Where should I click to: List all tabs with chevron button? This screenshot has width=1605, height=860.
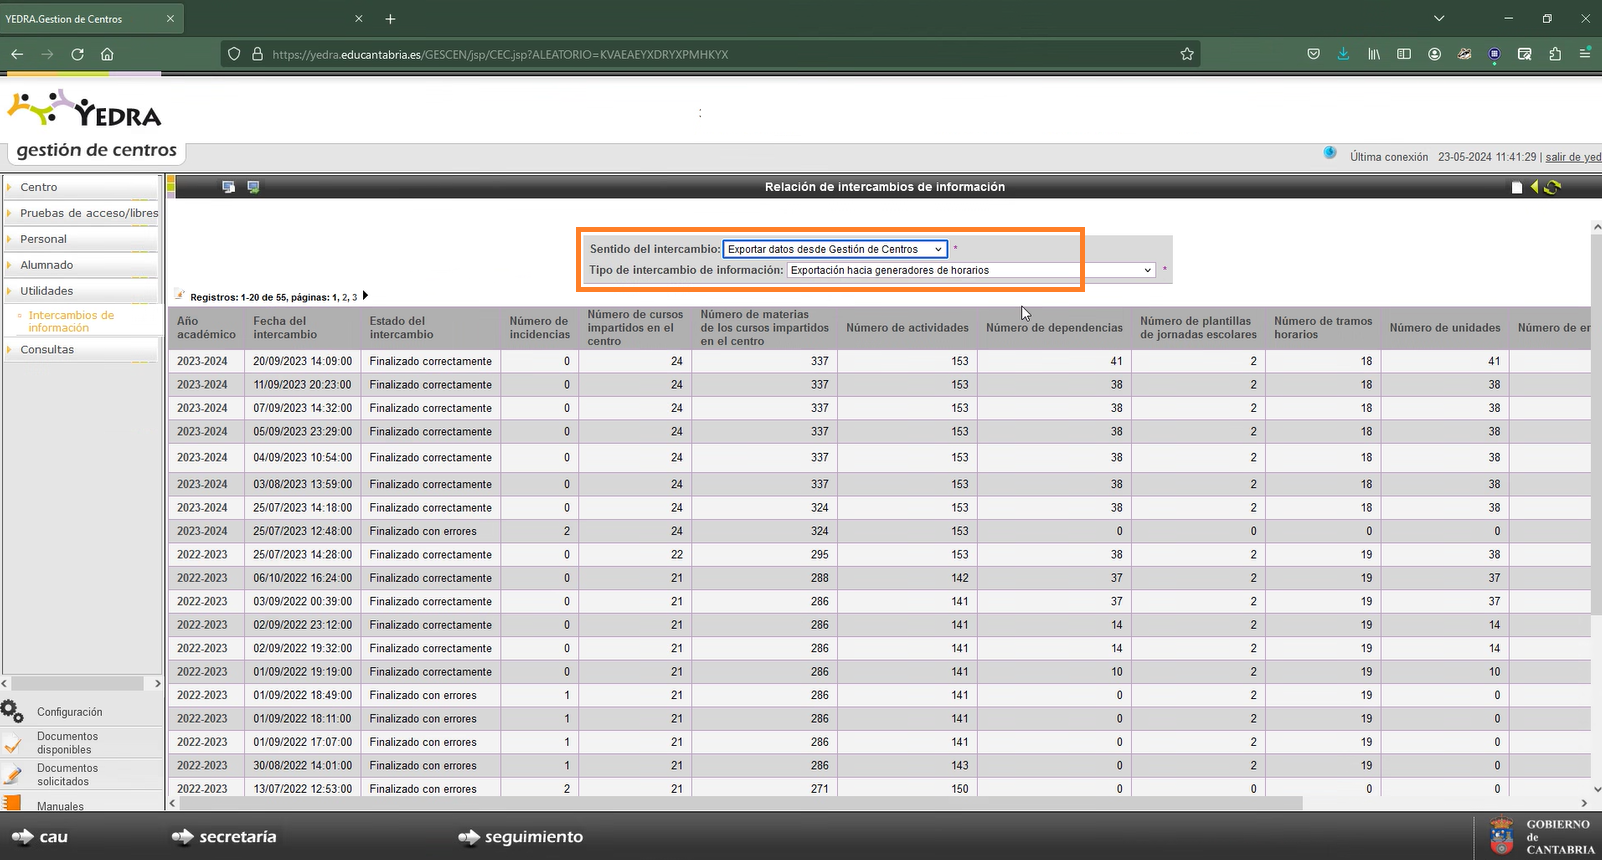(1439, 18)
